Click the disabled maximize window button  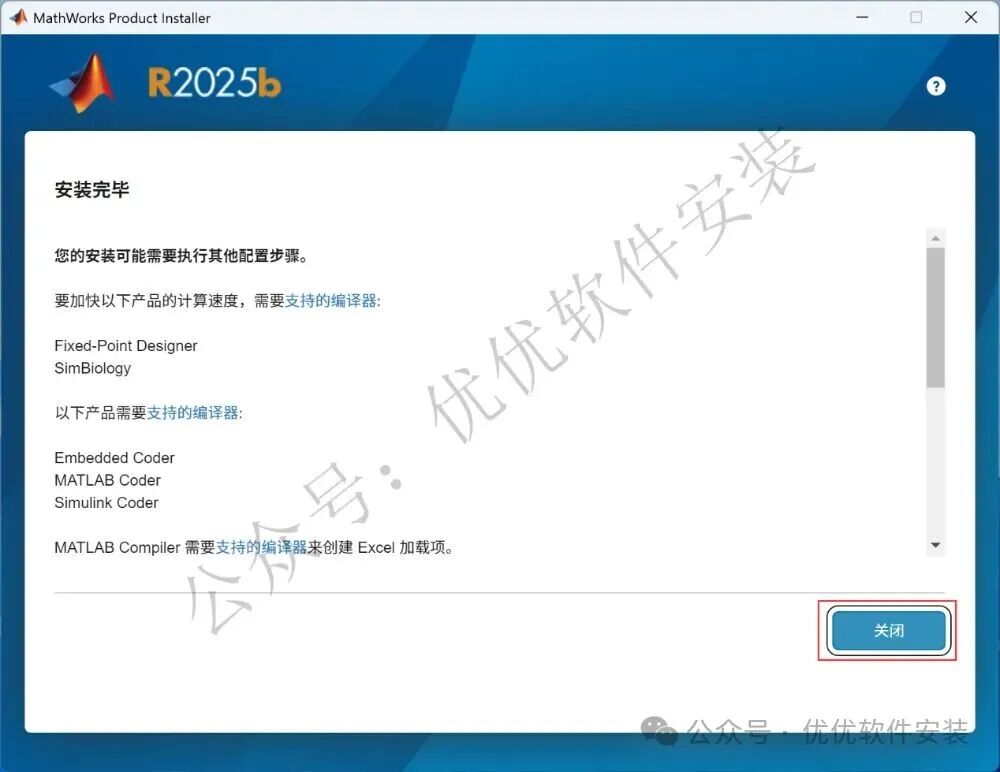pos(916,17)
